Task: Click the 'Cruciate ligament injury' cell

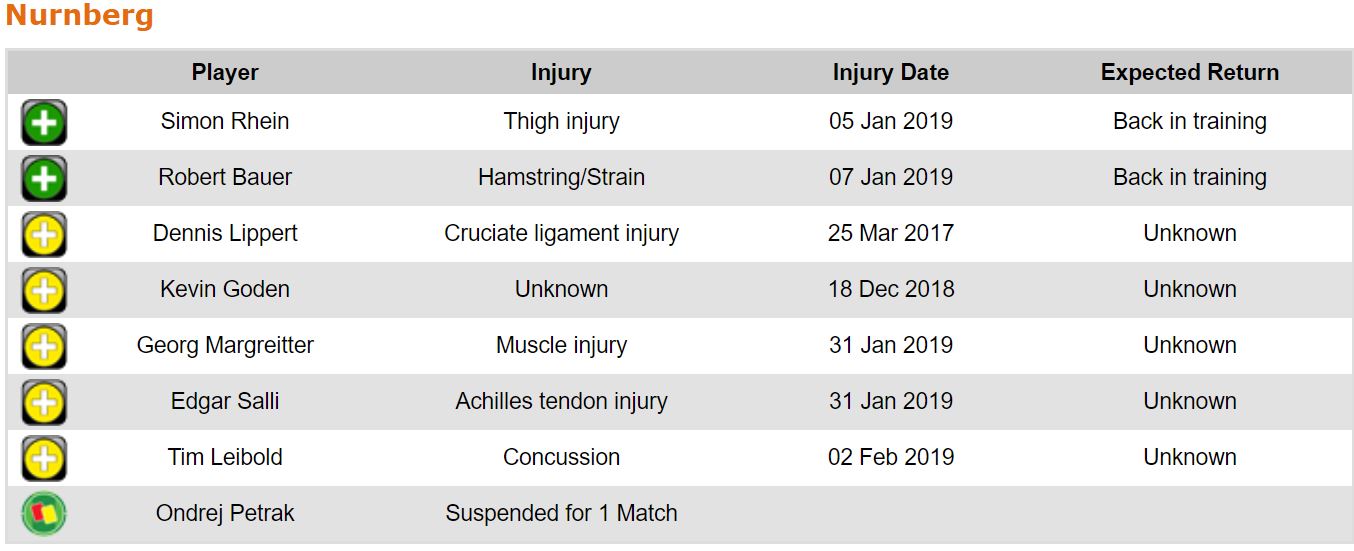Action: [561, 234]
